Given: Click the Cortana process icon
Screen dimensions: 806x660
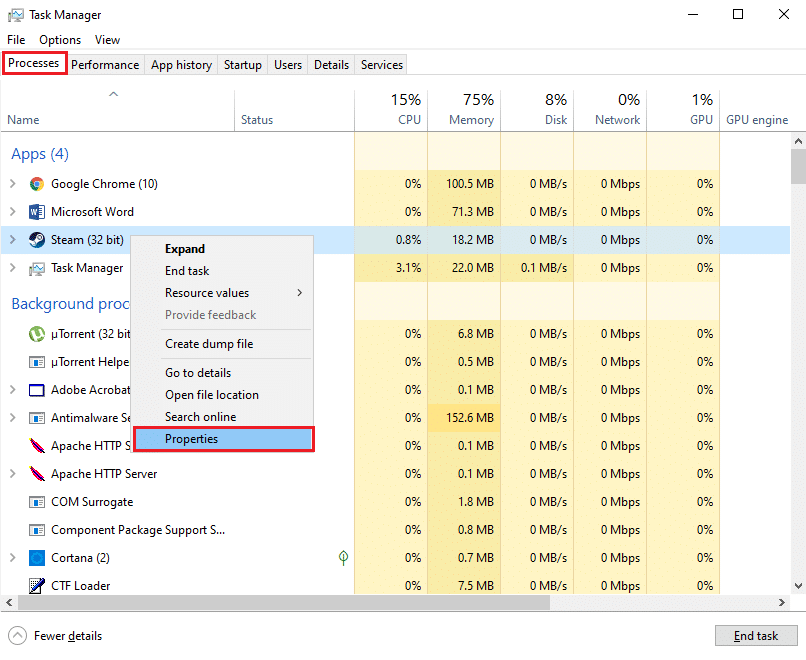Looking at the screenshot, I should [37, 558].
